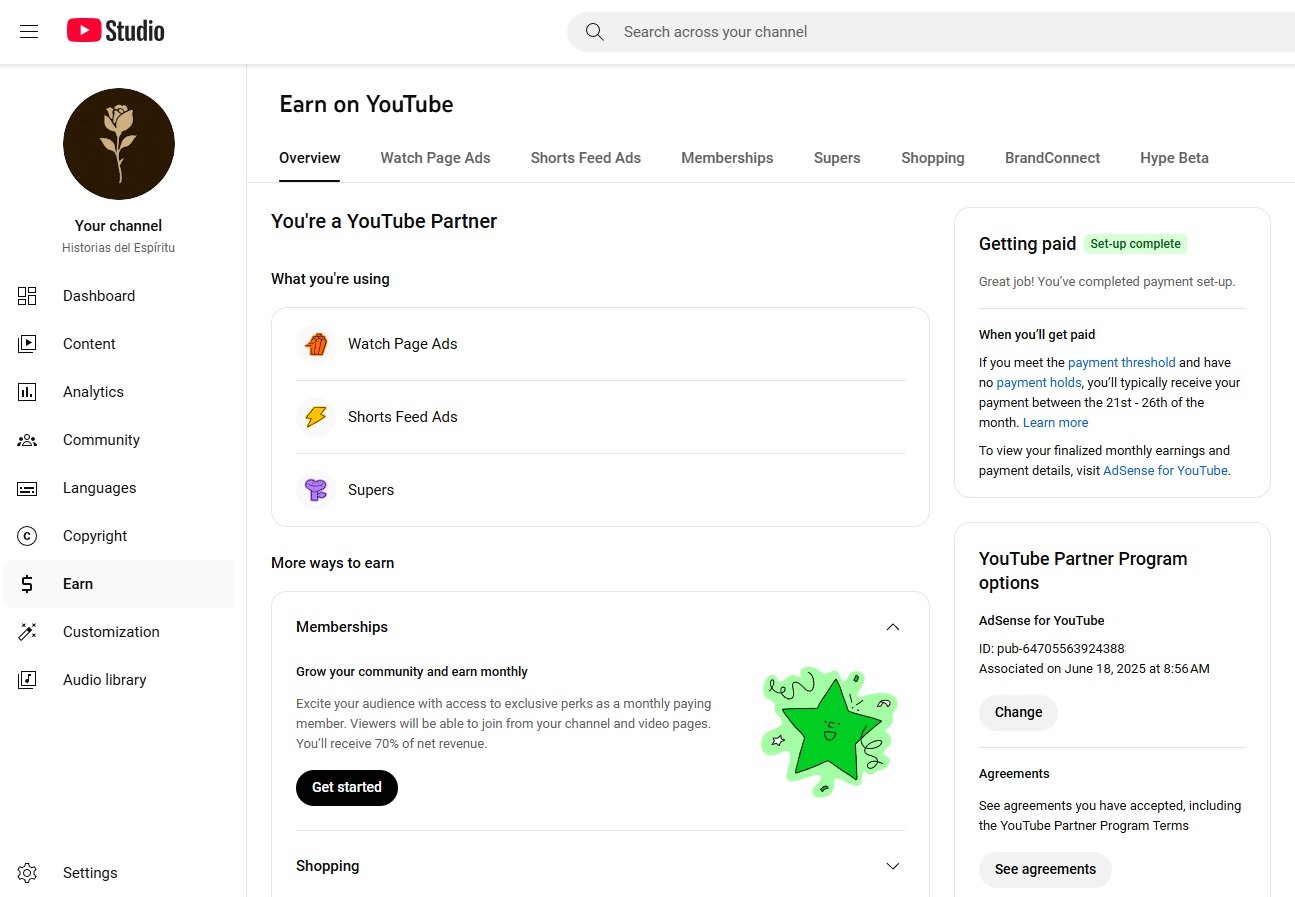Open the BrandConnect tab

[x=1052, y=158]
